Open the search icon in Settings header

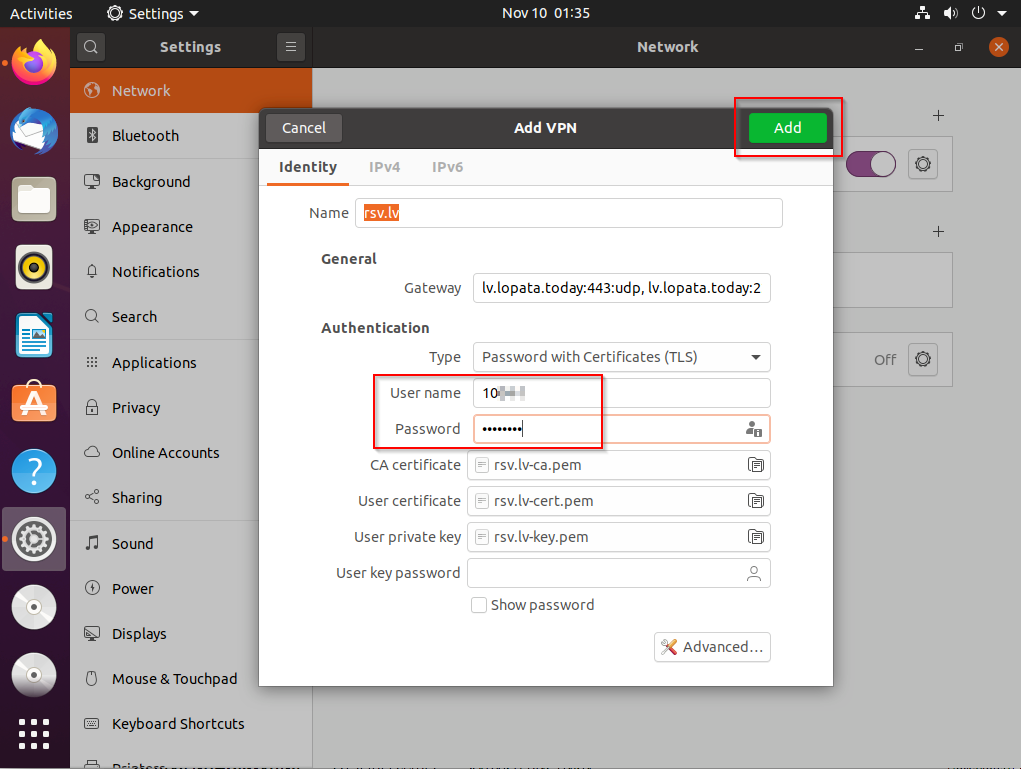(90, 47)
